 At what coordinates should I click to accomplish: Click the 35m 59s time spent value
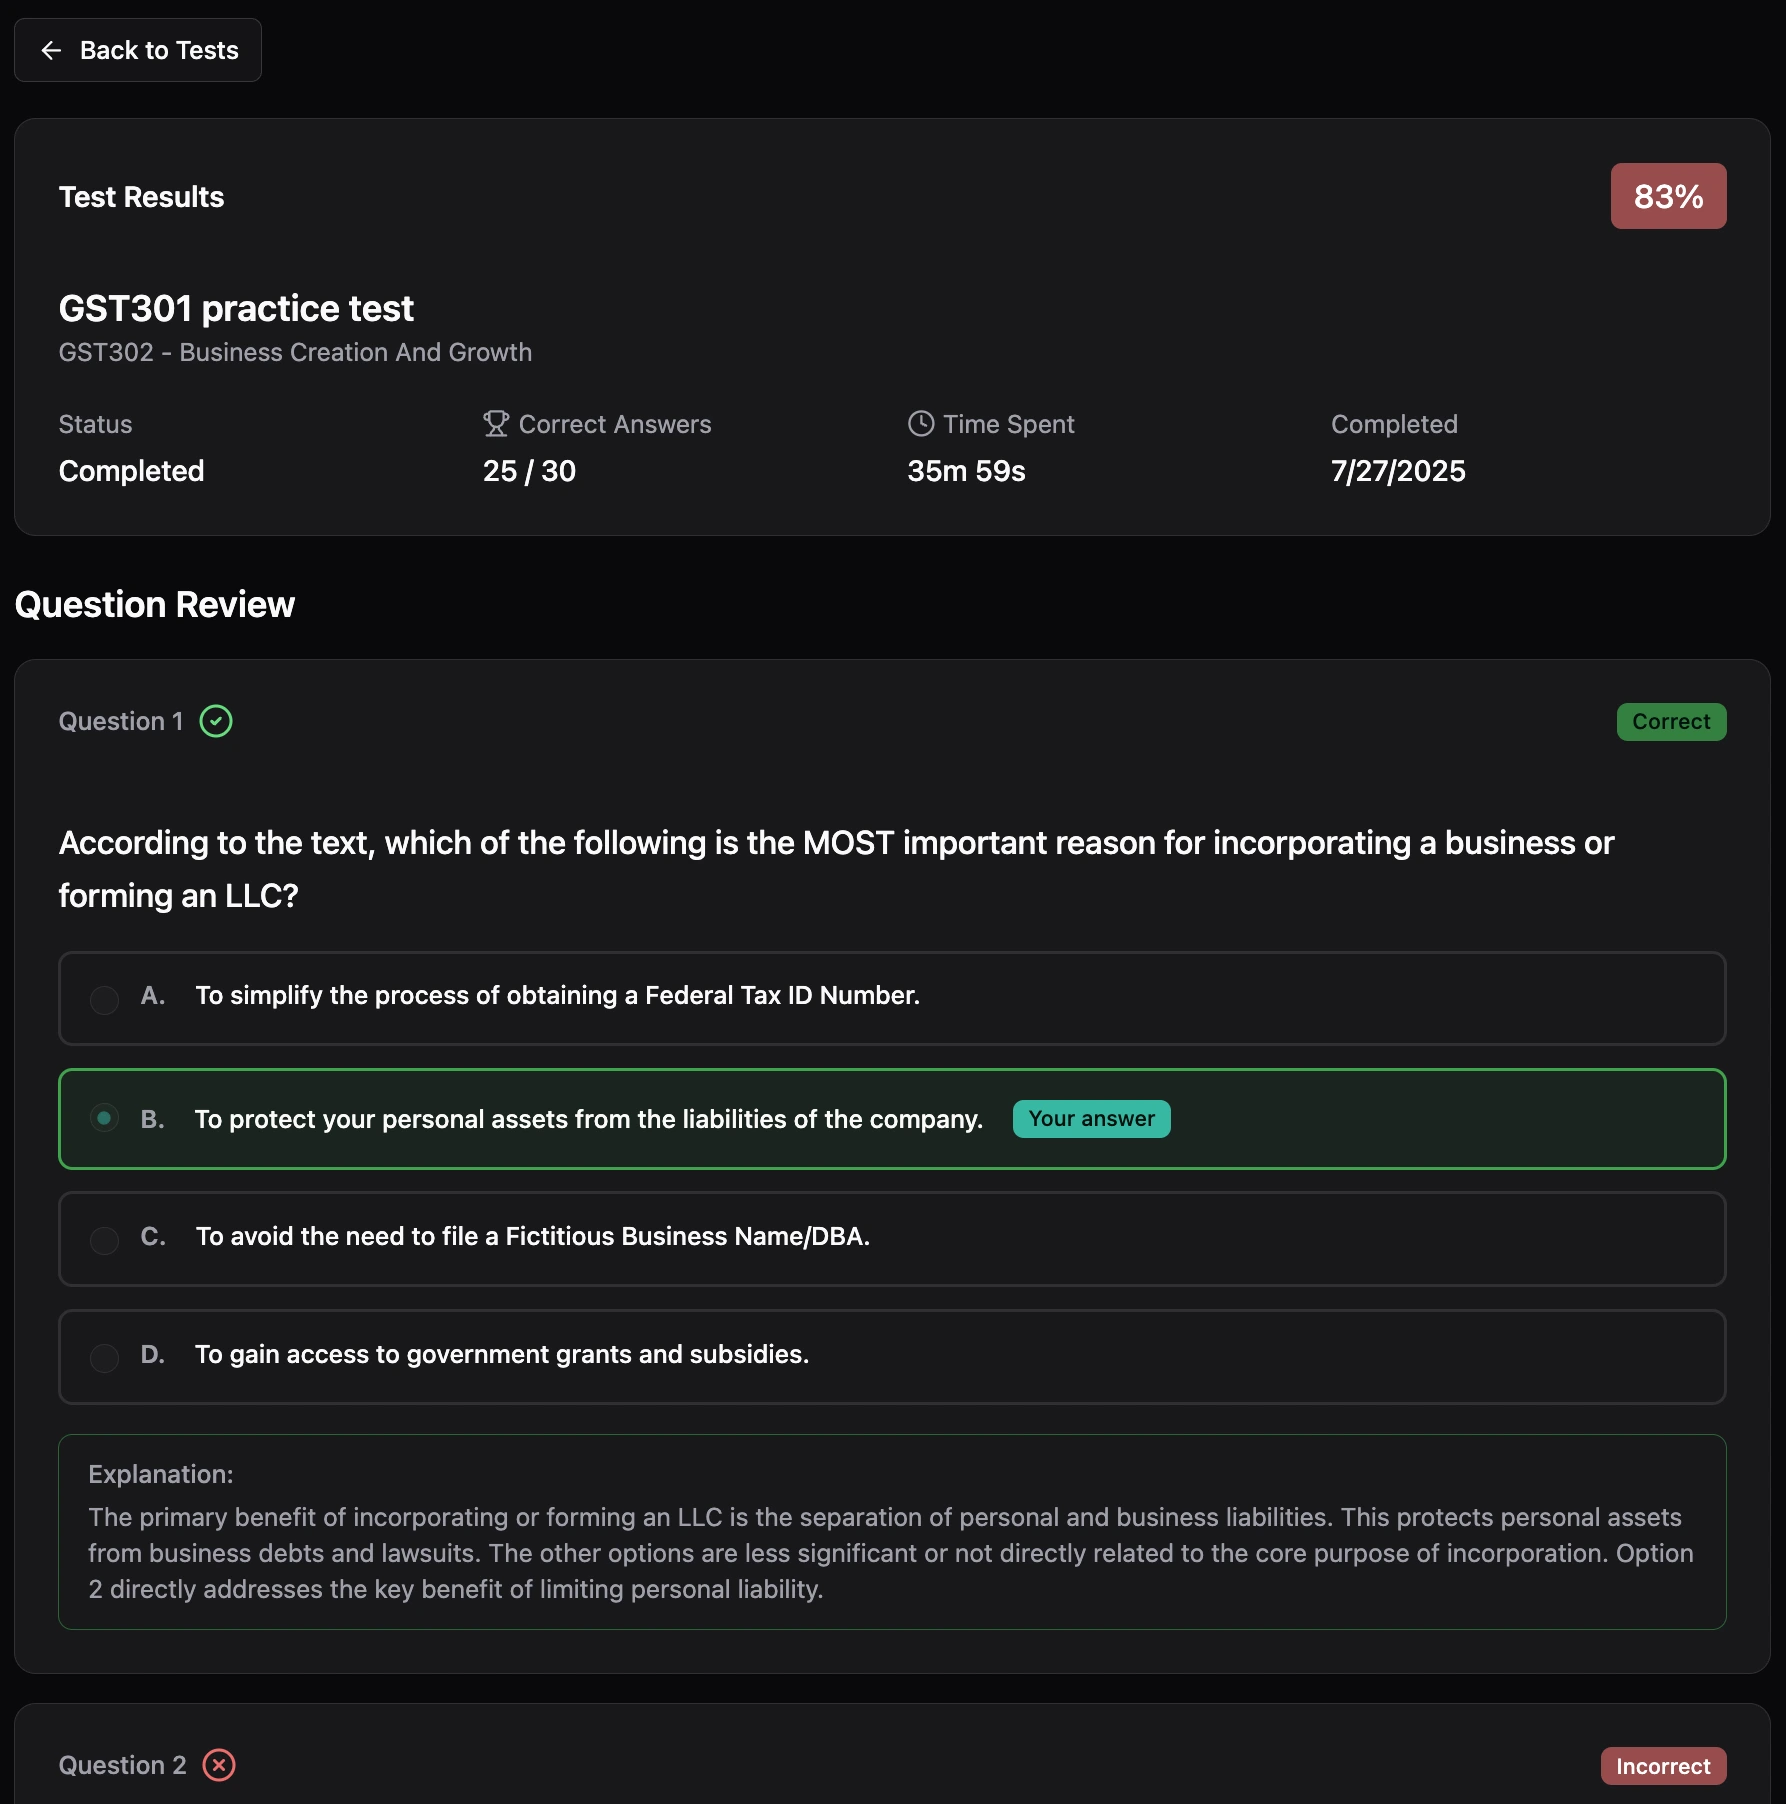(966, 471)
